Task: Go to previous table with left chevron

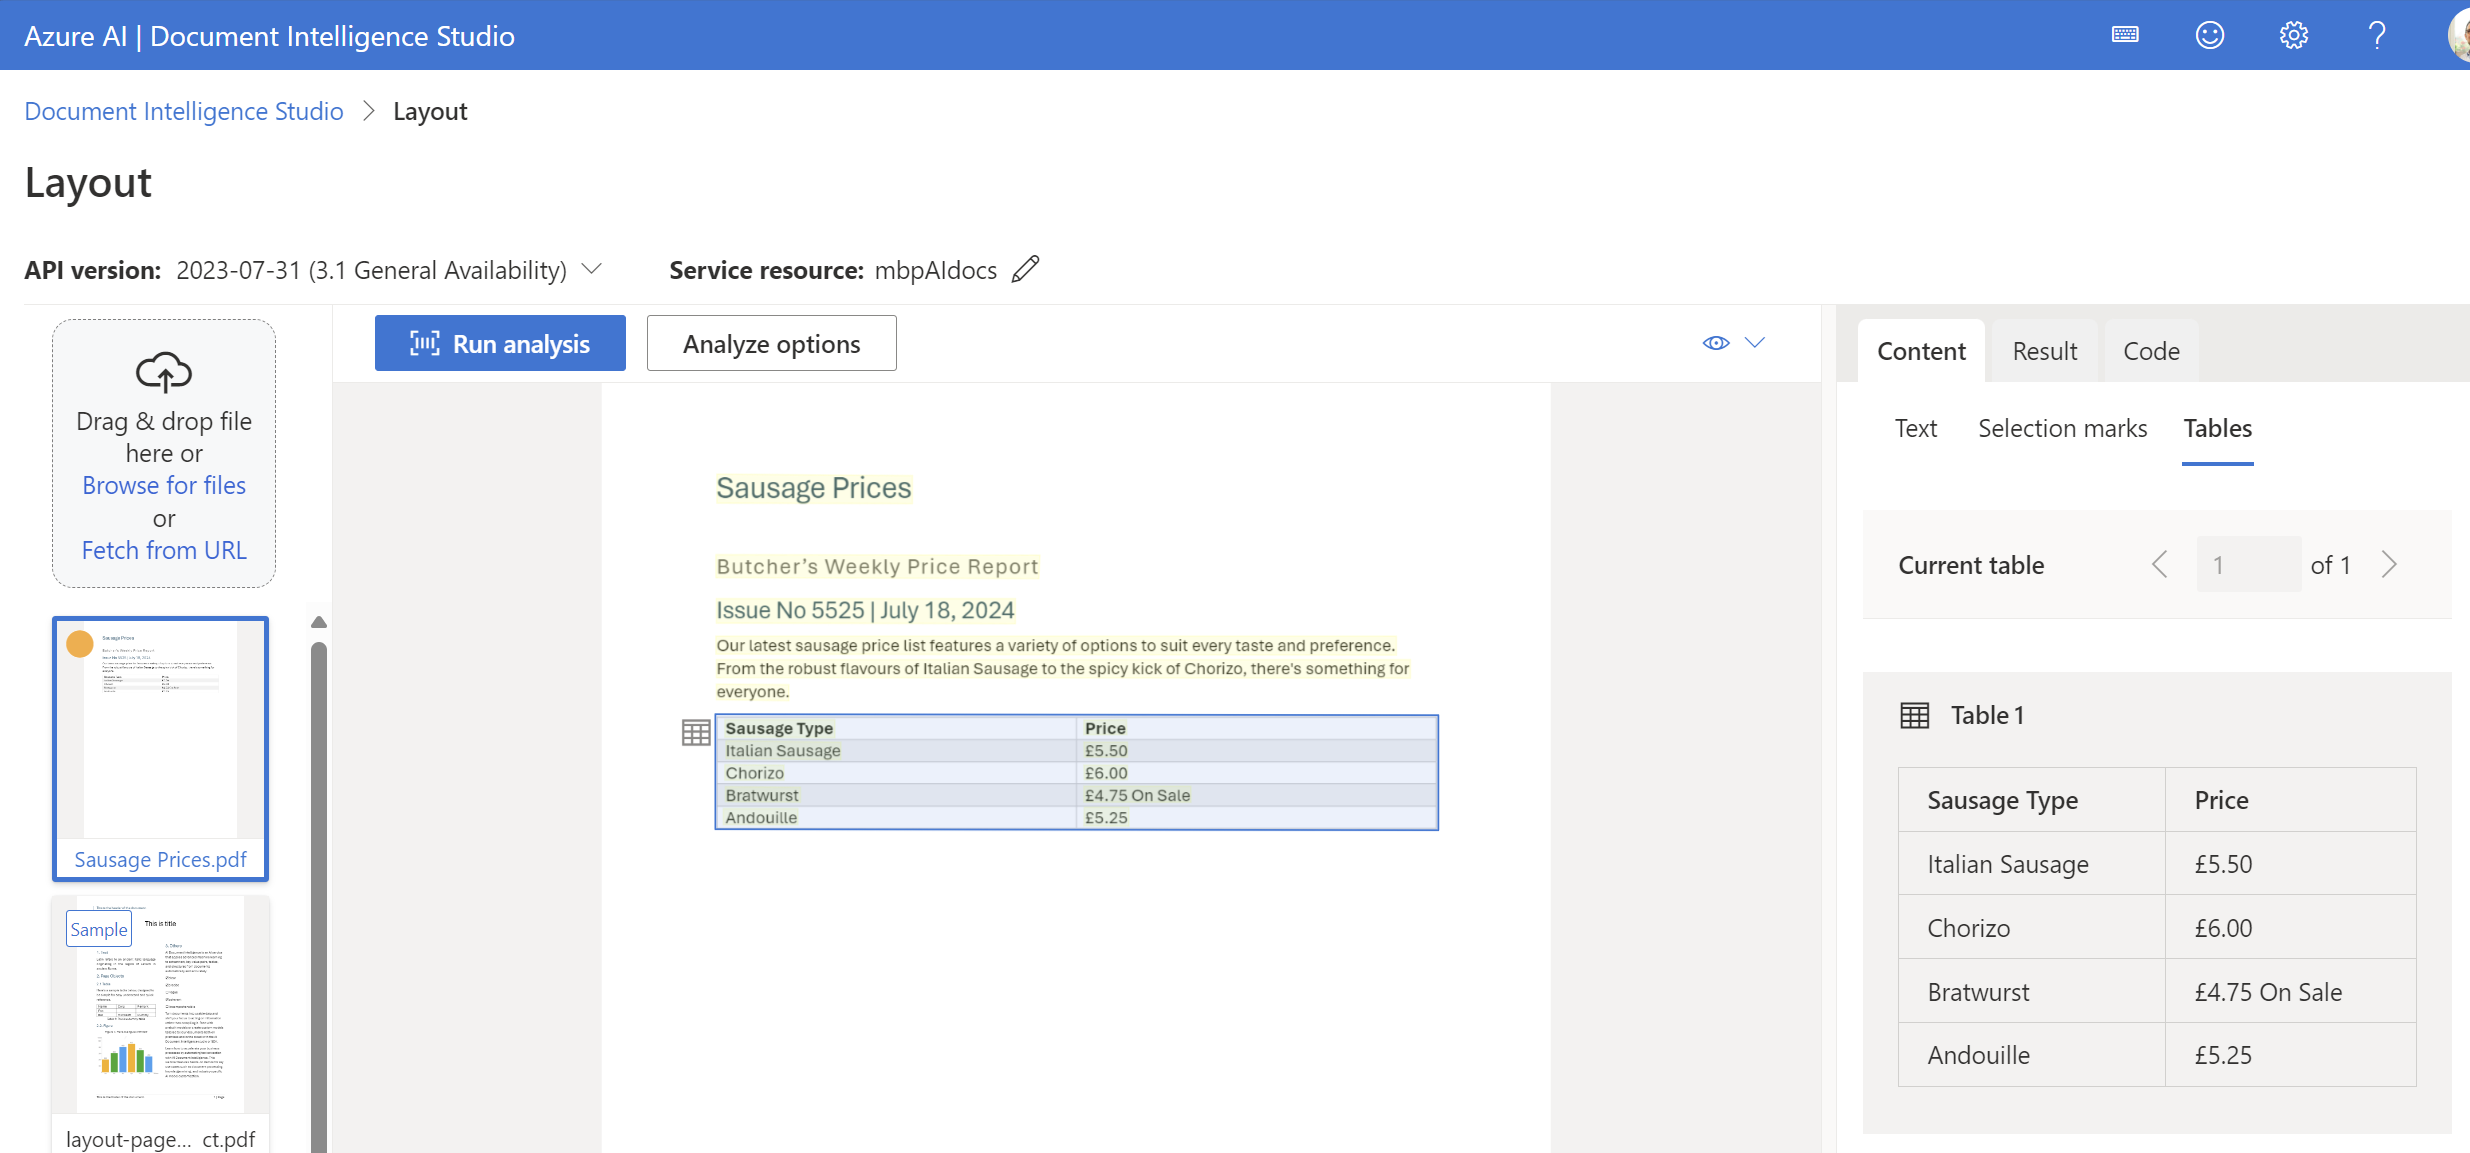Action: [x=2160, y=565]
